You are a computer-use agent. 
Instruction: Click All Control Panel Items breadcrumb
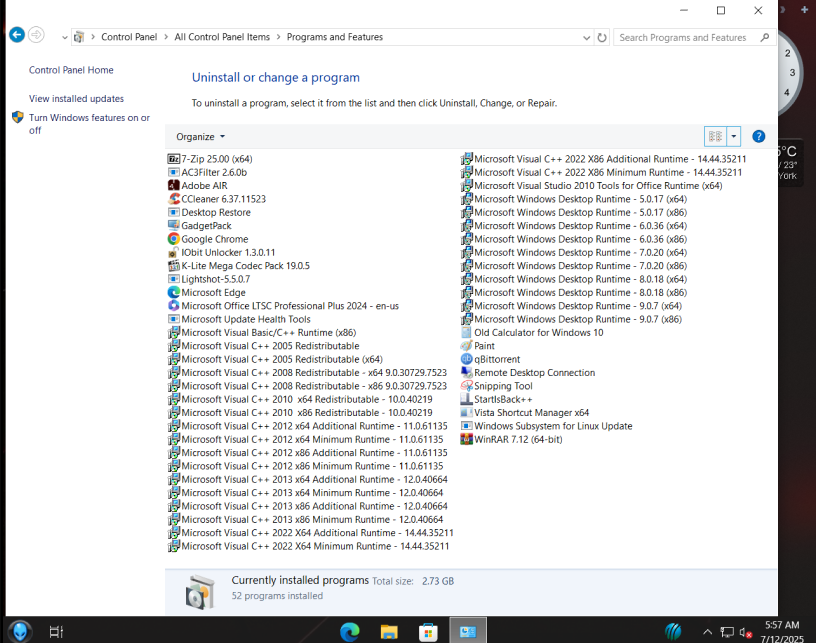click(x=222, y=37)
